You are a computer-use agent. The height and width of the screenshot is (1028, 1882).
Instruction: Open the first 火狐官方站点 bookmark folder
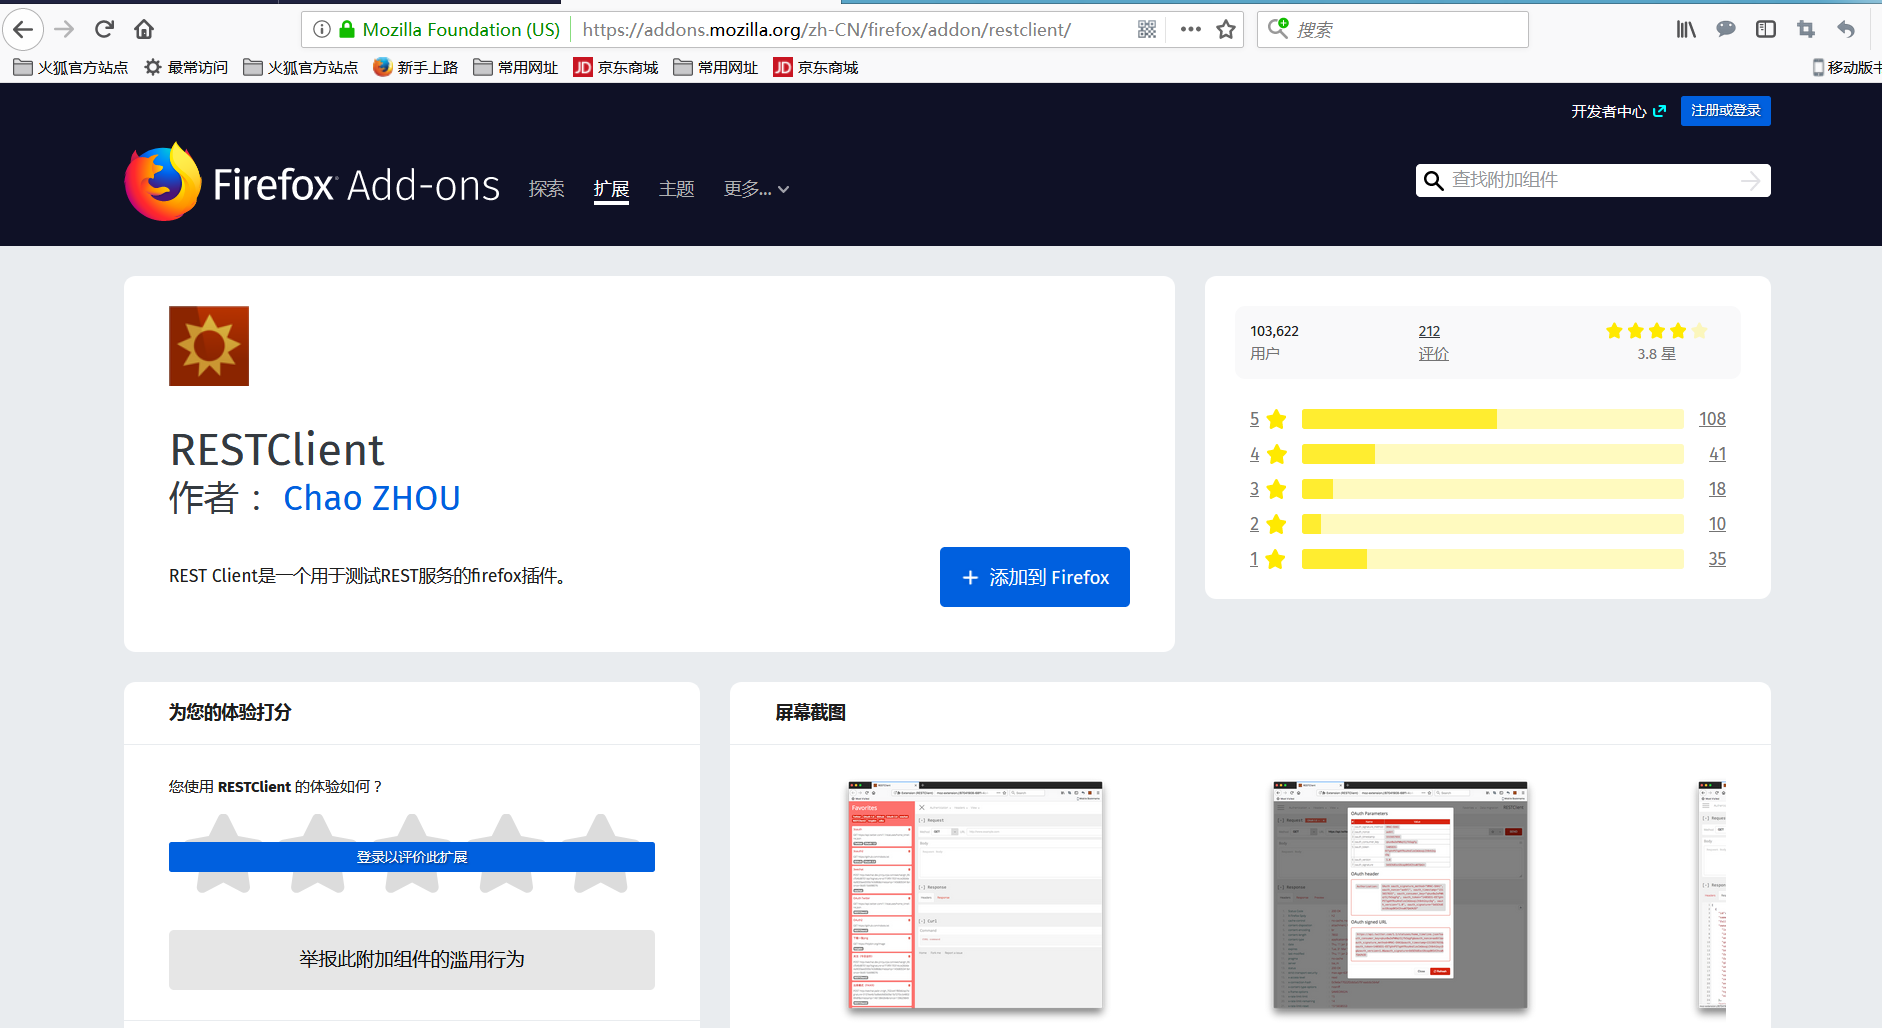coord(71,67)
